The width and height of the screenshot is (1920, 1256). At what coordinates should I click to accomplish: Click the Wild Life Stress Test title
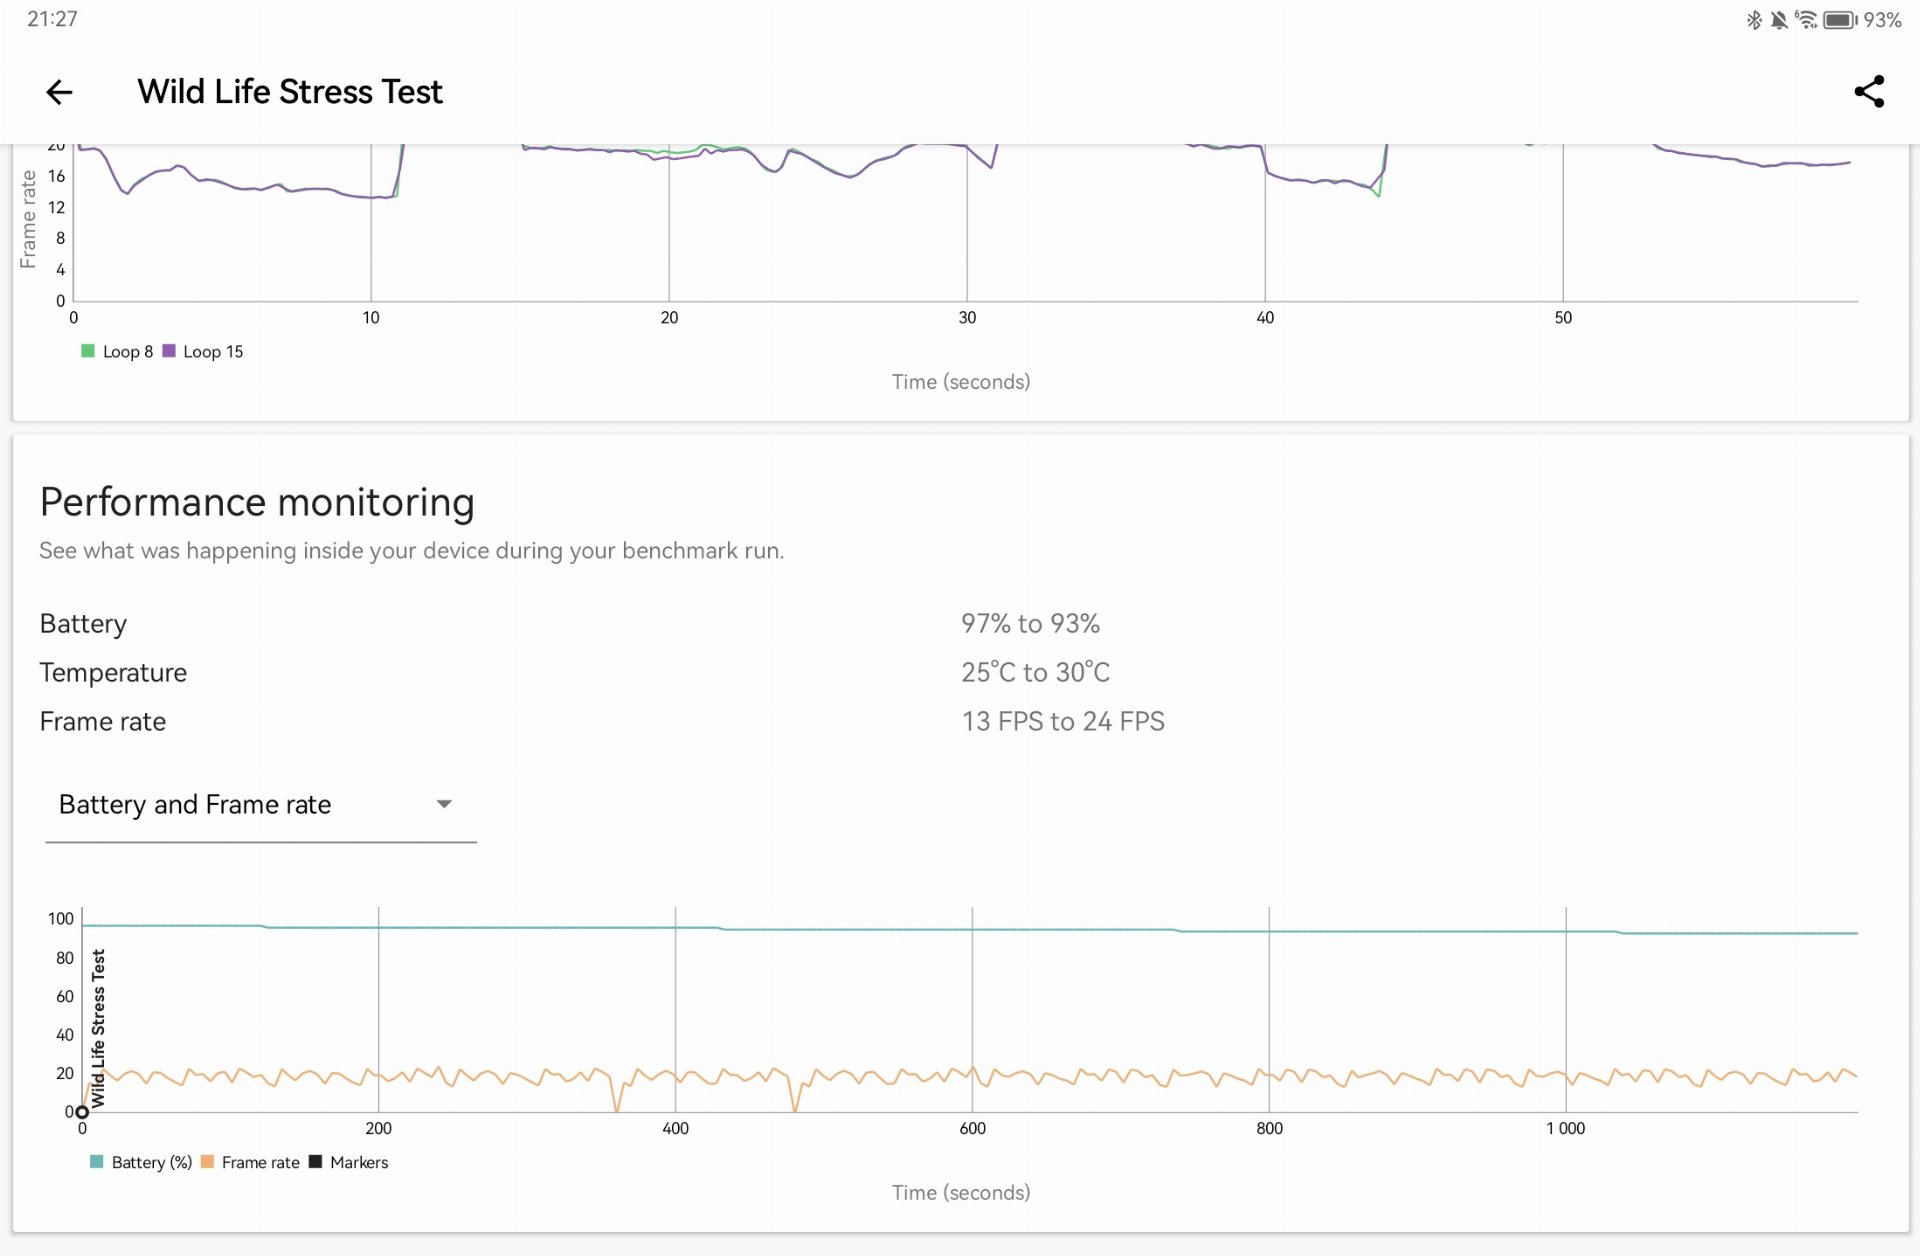tap(290, 92)
